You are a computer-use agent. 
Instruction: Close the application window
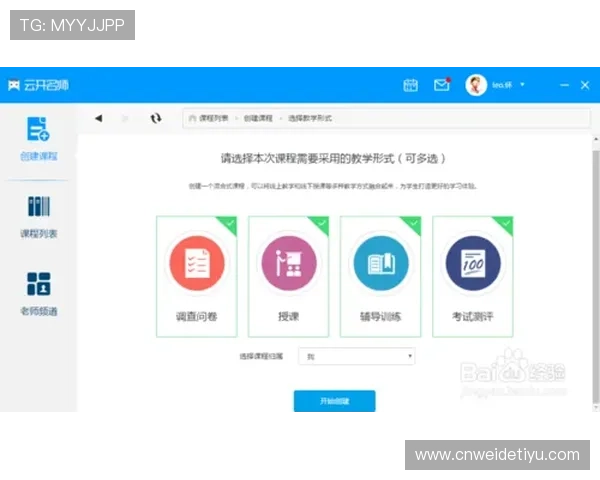point(585,85)
